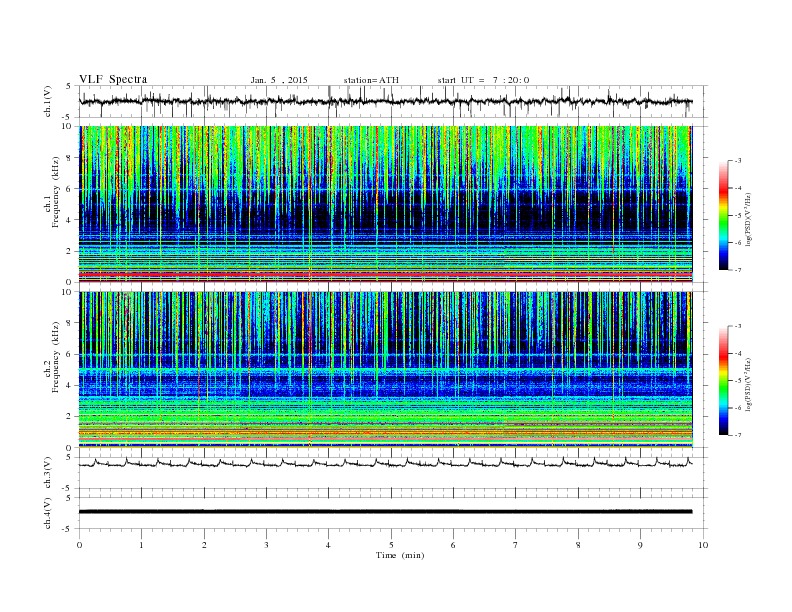Click the 'VLF Spectra' plot title

(x=113, y=79)
